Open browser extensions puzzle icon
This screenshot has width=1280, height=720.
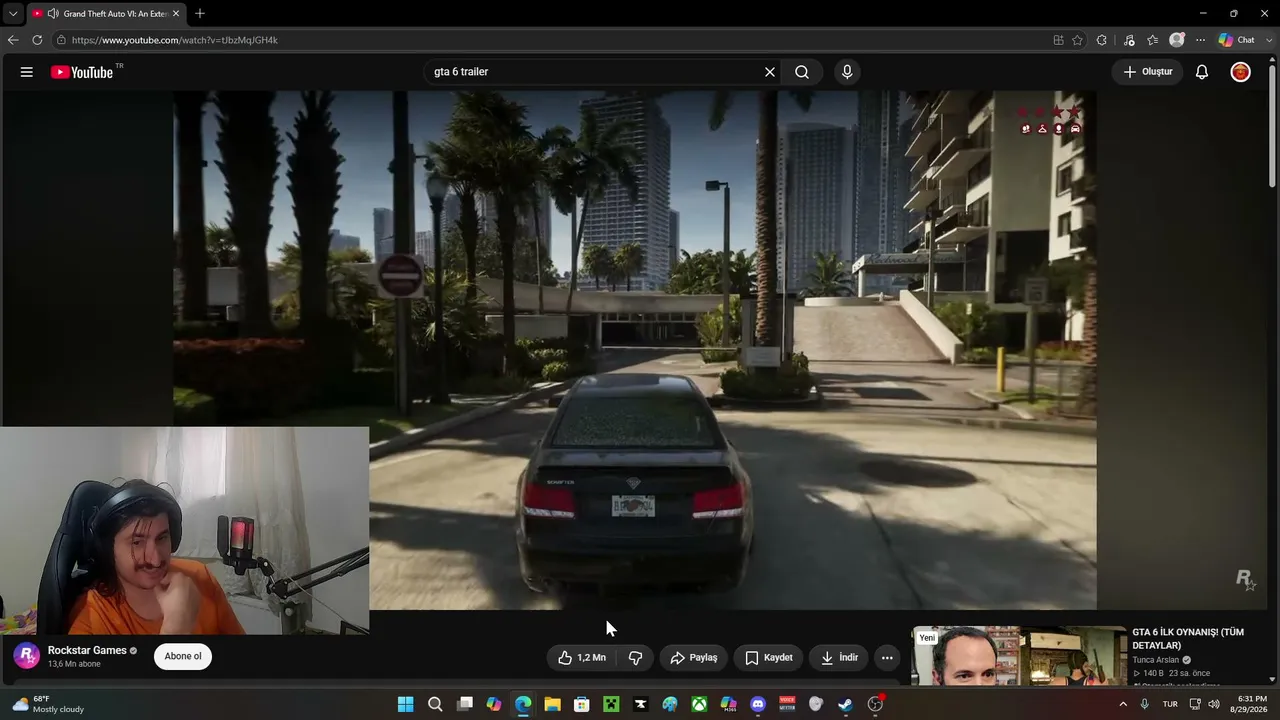click(1102, 40)
